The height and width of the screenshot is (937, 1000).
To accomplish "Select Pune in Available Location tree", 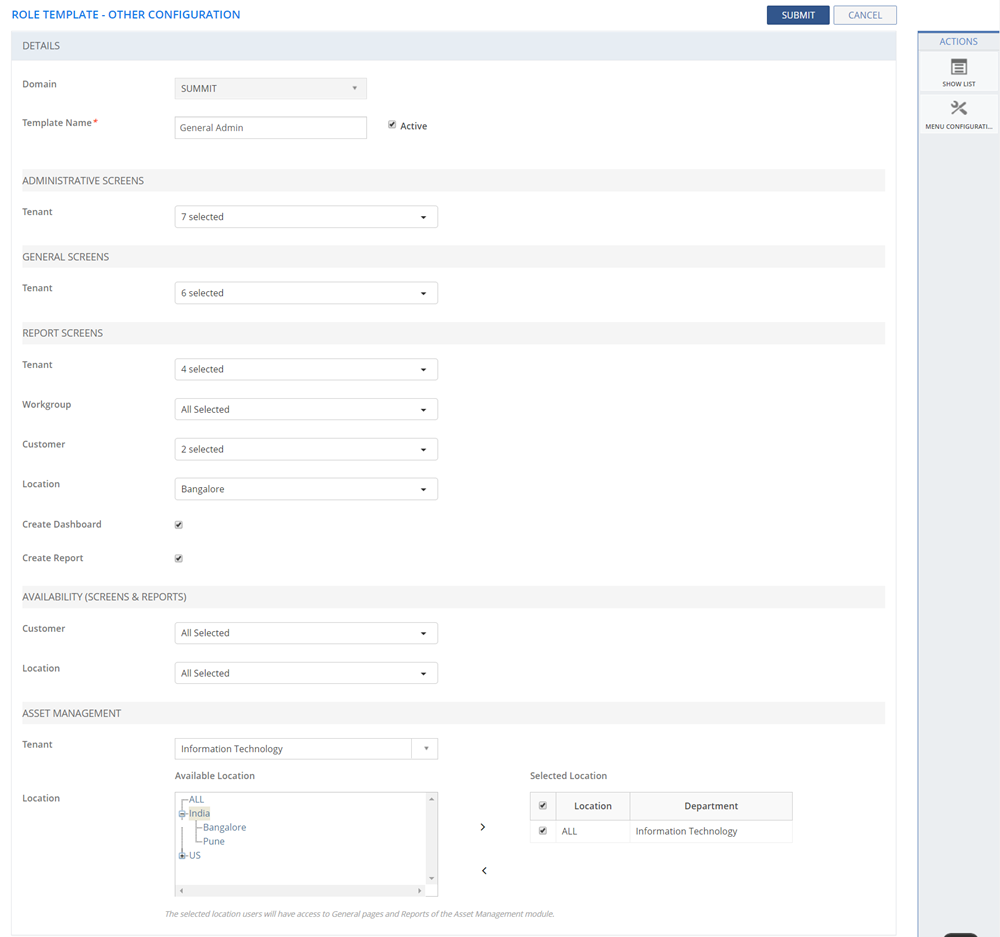I will (213, 841).
